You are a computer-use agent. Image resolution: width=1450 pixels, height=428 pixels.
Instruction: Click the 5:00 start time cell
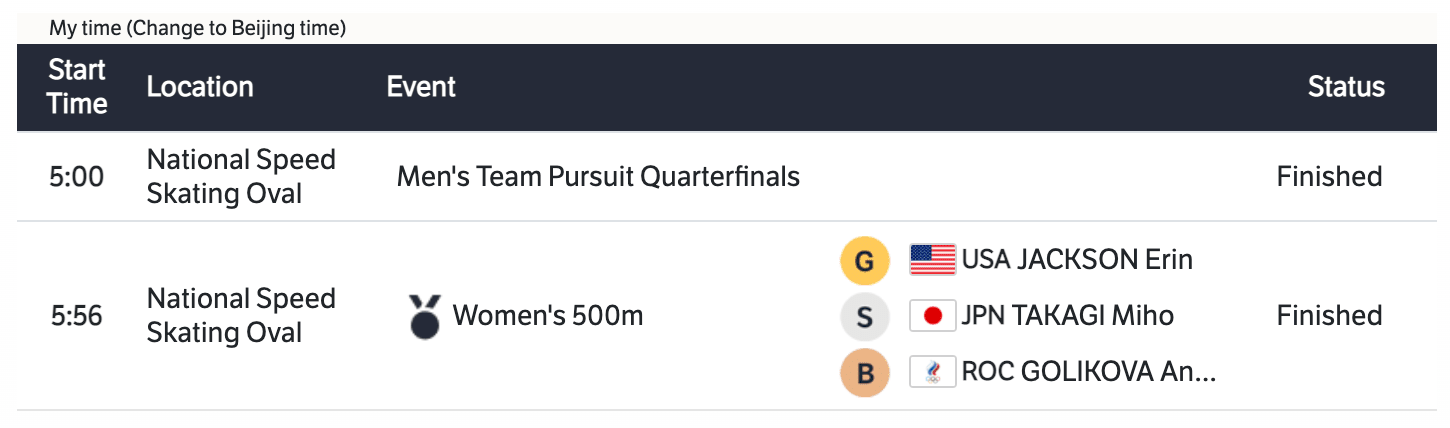[x=77, y=177]
